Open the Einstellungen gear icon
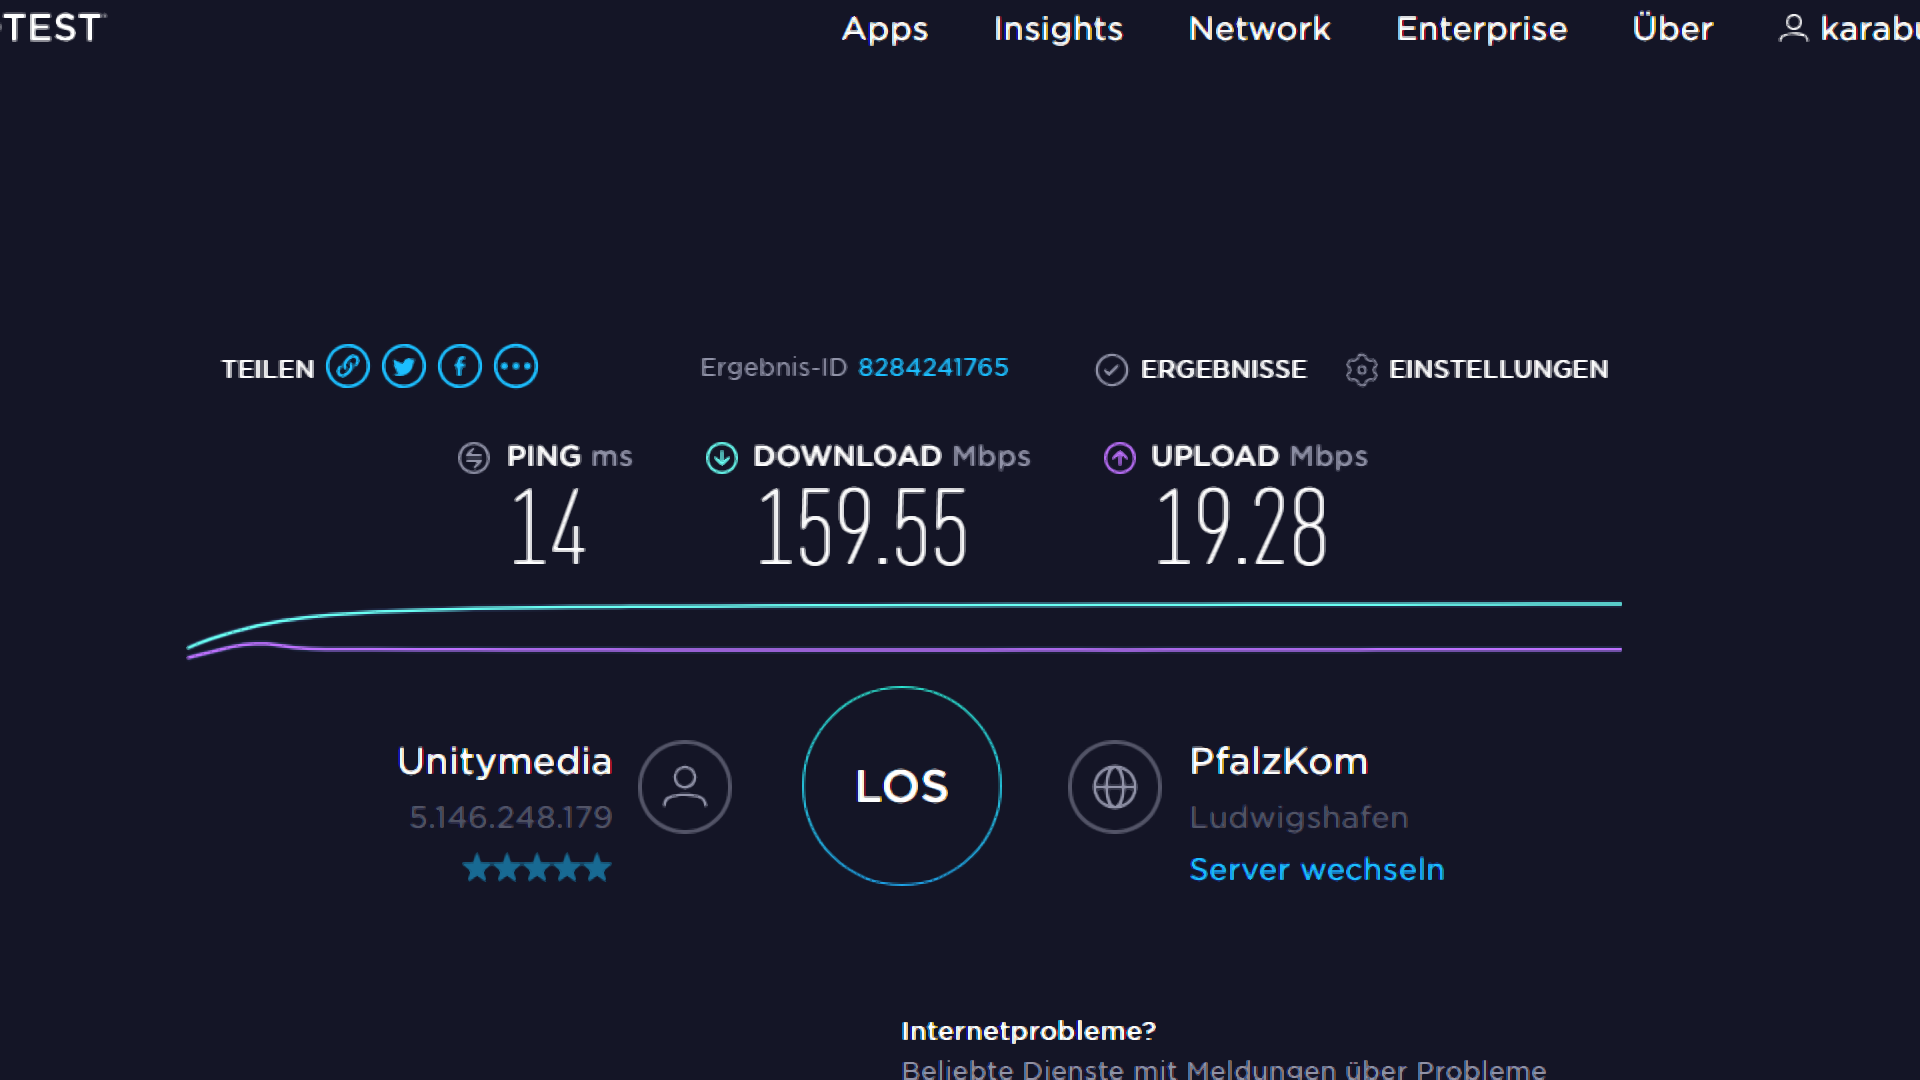This screenshot has height=1080, width=1920. click(x=1361, y=370)
